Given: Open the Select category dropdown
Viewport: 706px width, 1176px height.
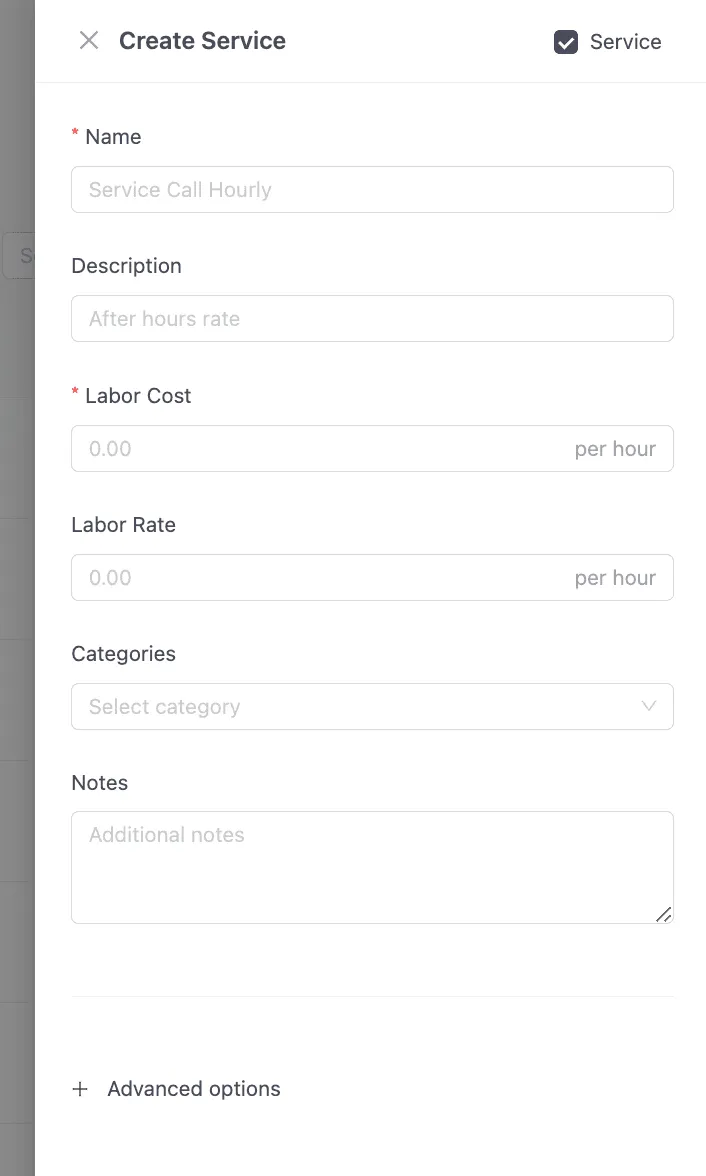Looking at the screenshot, I should point(360,707).
